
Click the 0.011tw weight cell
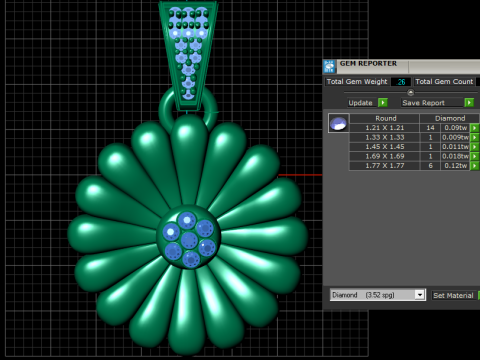tap(455, 147)
